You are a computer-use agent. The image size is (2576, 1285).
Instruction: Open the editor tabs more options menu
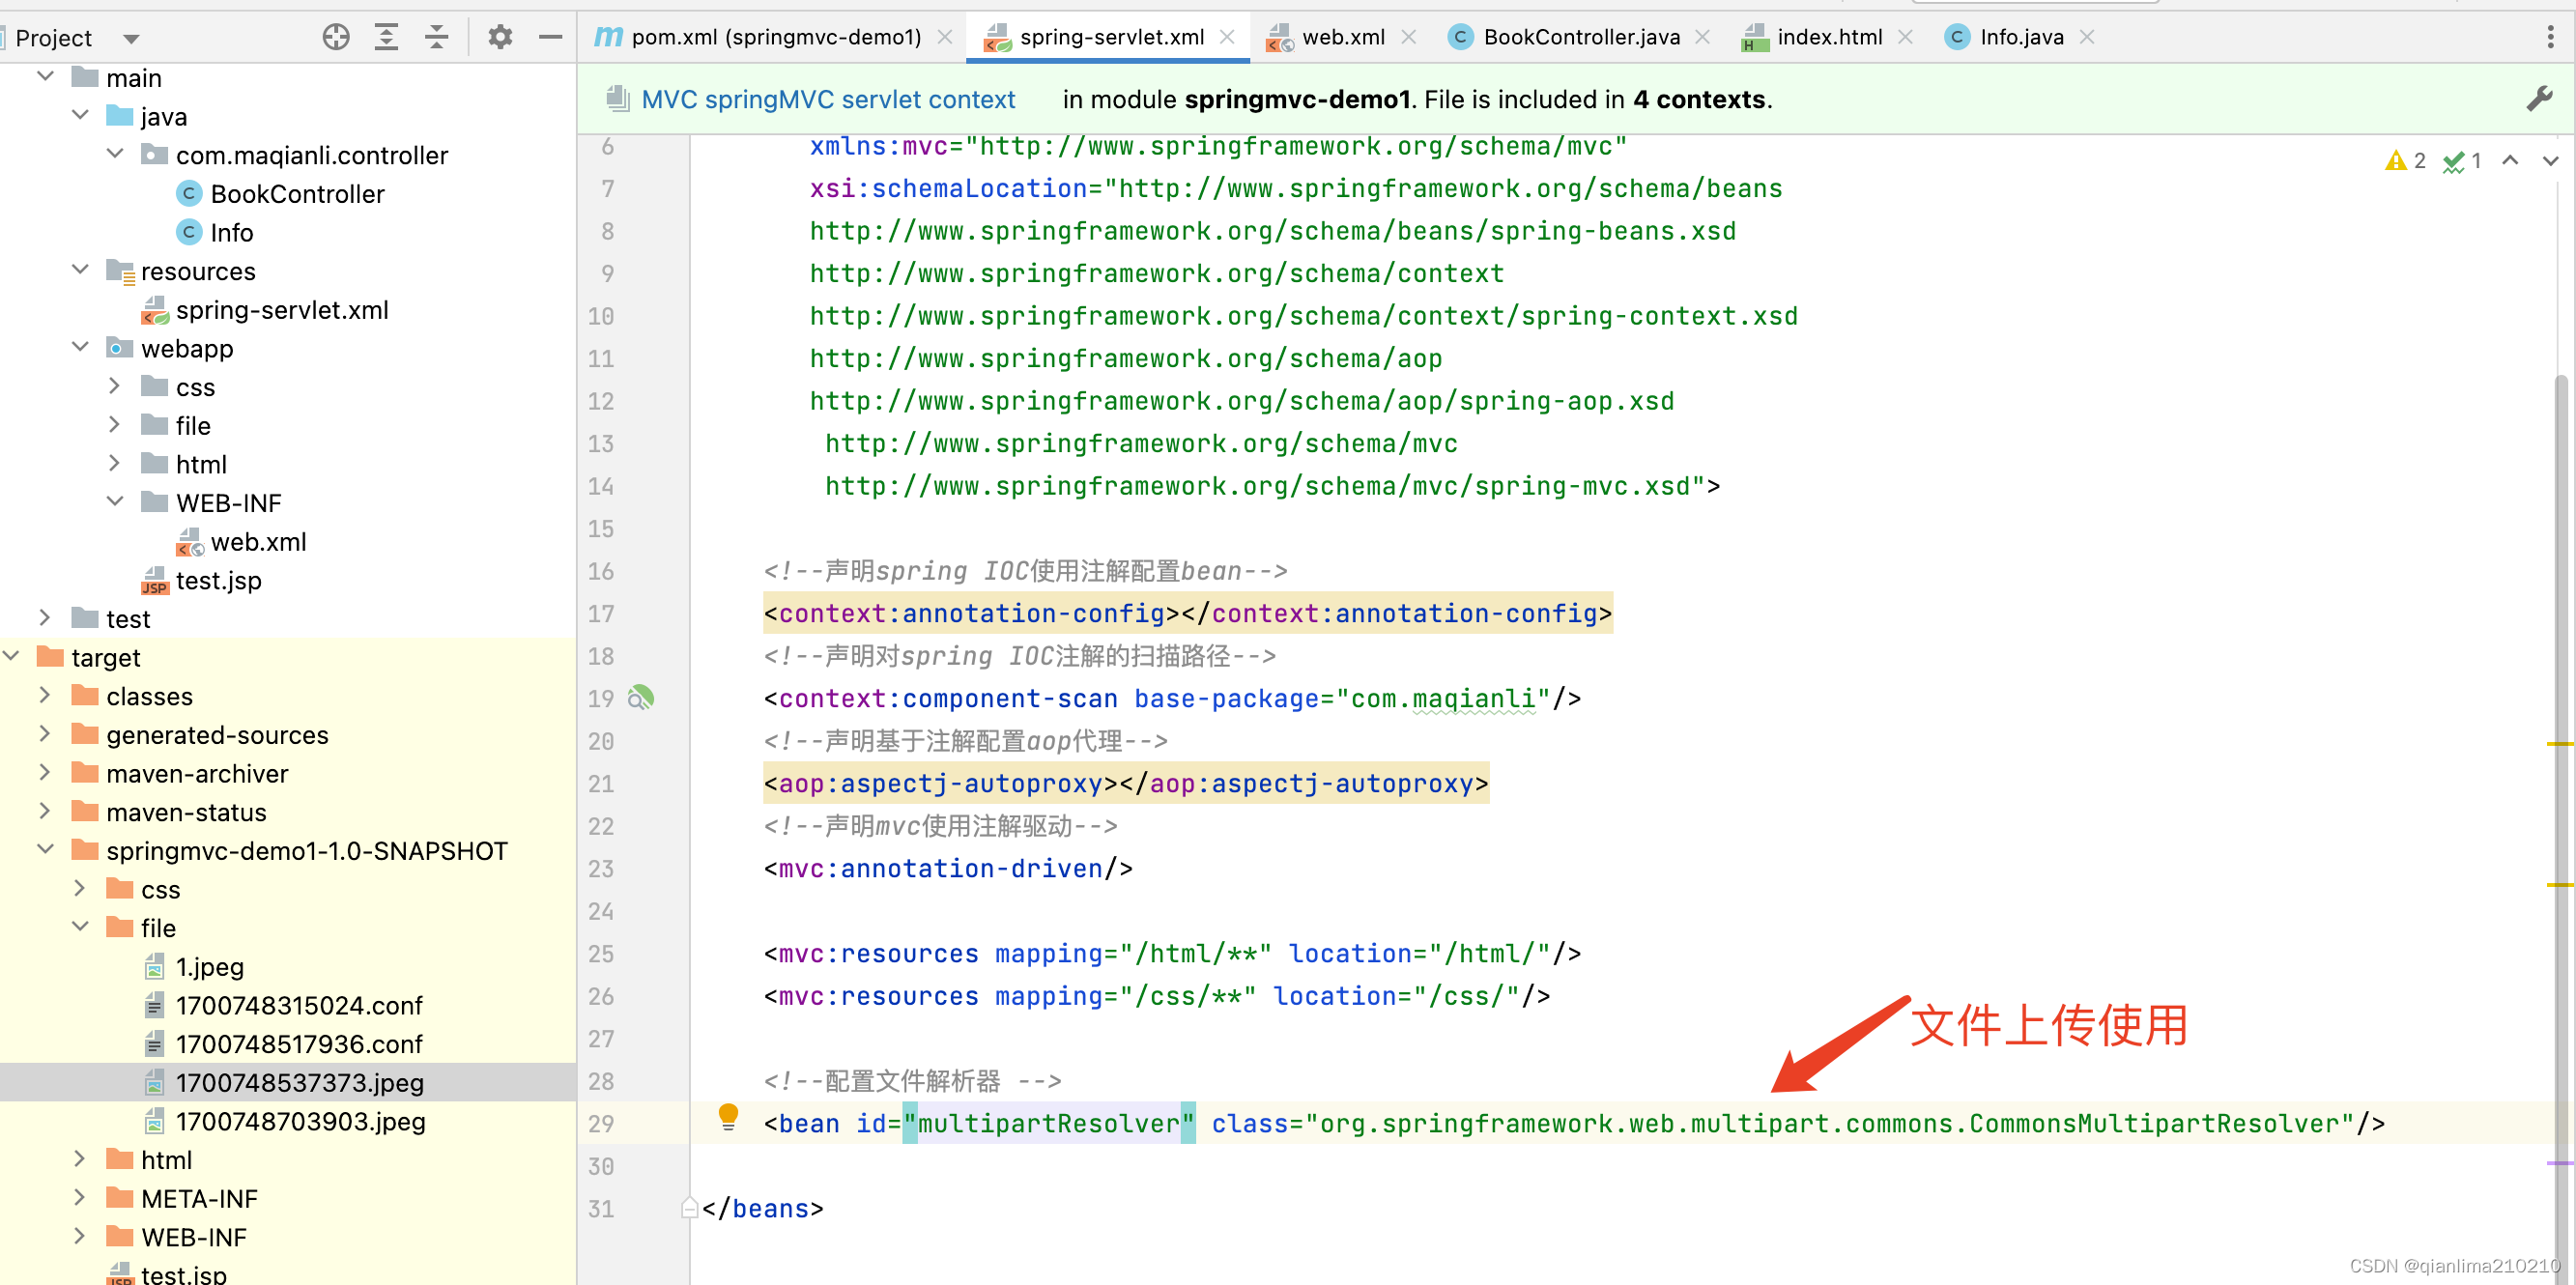tap(2550, 37)
